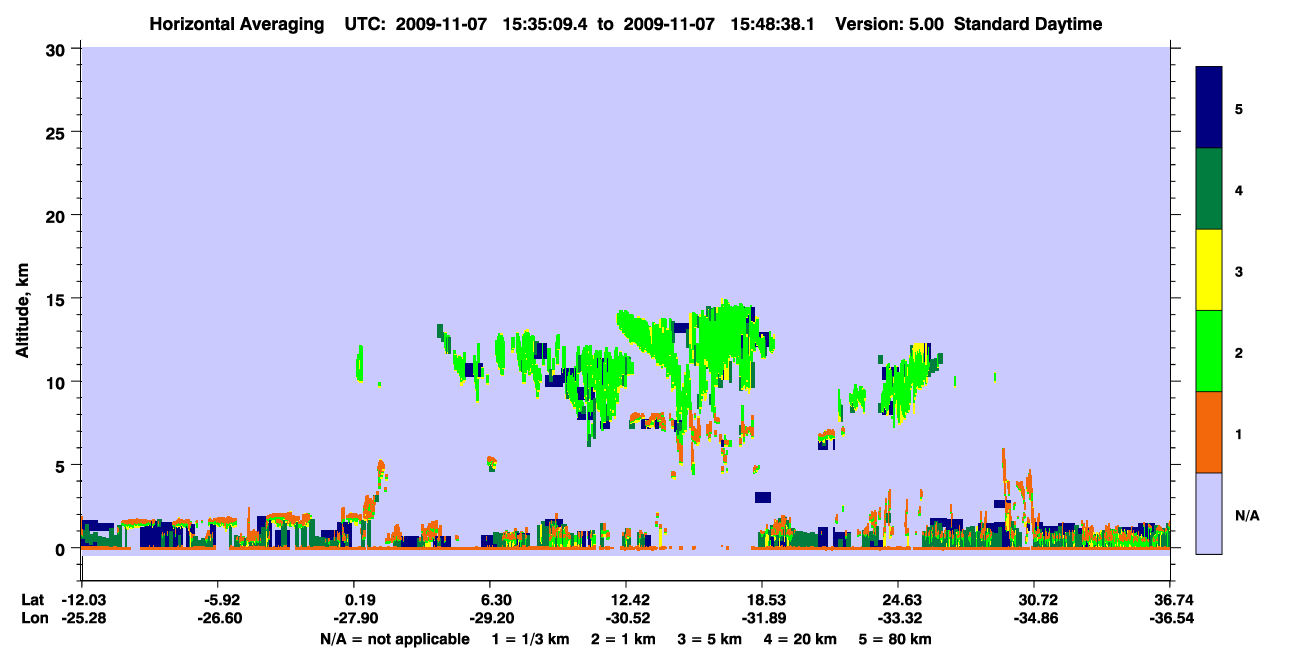The height and width of the screenshot is (667, 1300).
Task: Click the '3 = 5 km' legend entry
Action: click(x=711, y=639)
